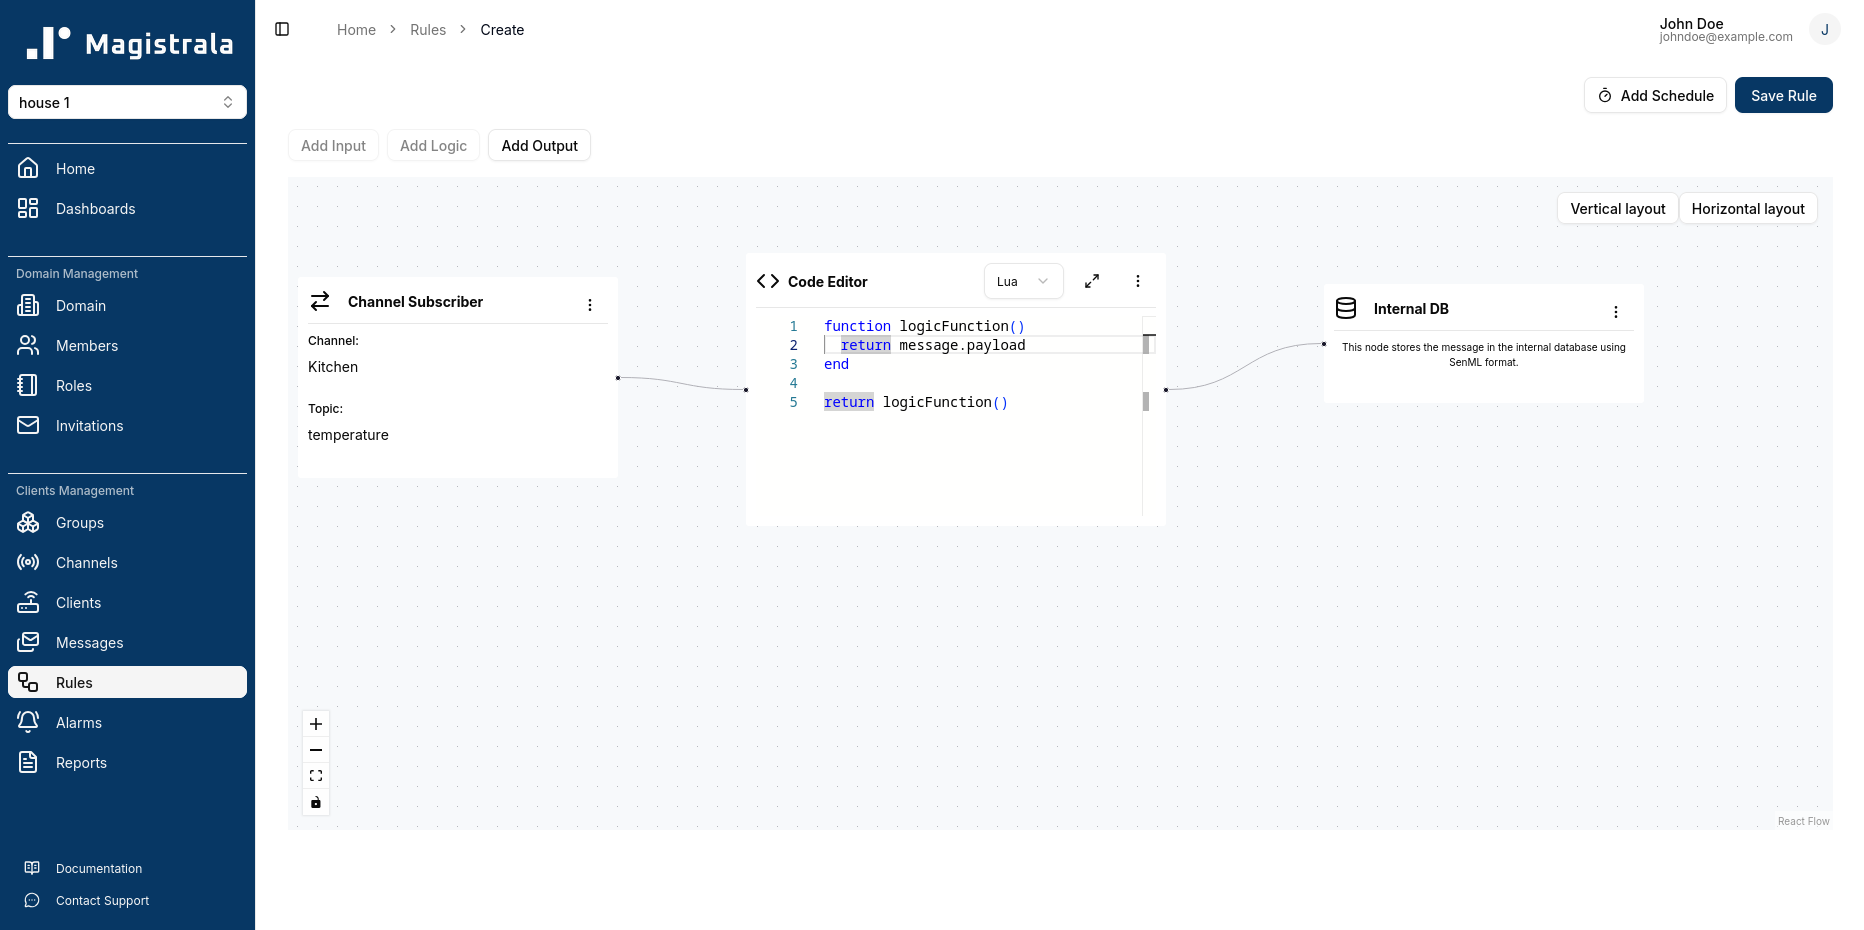This screenshot has width=1864, height=930.
Task: Switch to Vertical layout
Action: coord(1617,209)
